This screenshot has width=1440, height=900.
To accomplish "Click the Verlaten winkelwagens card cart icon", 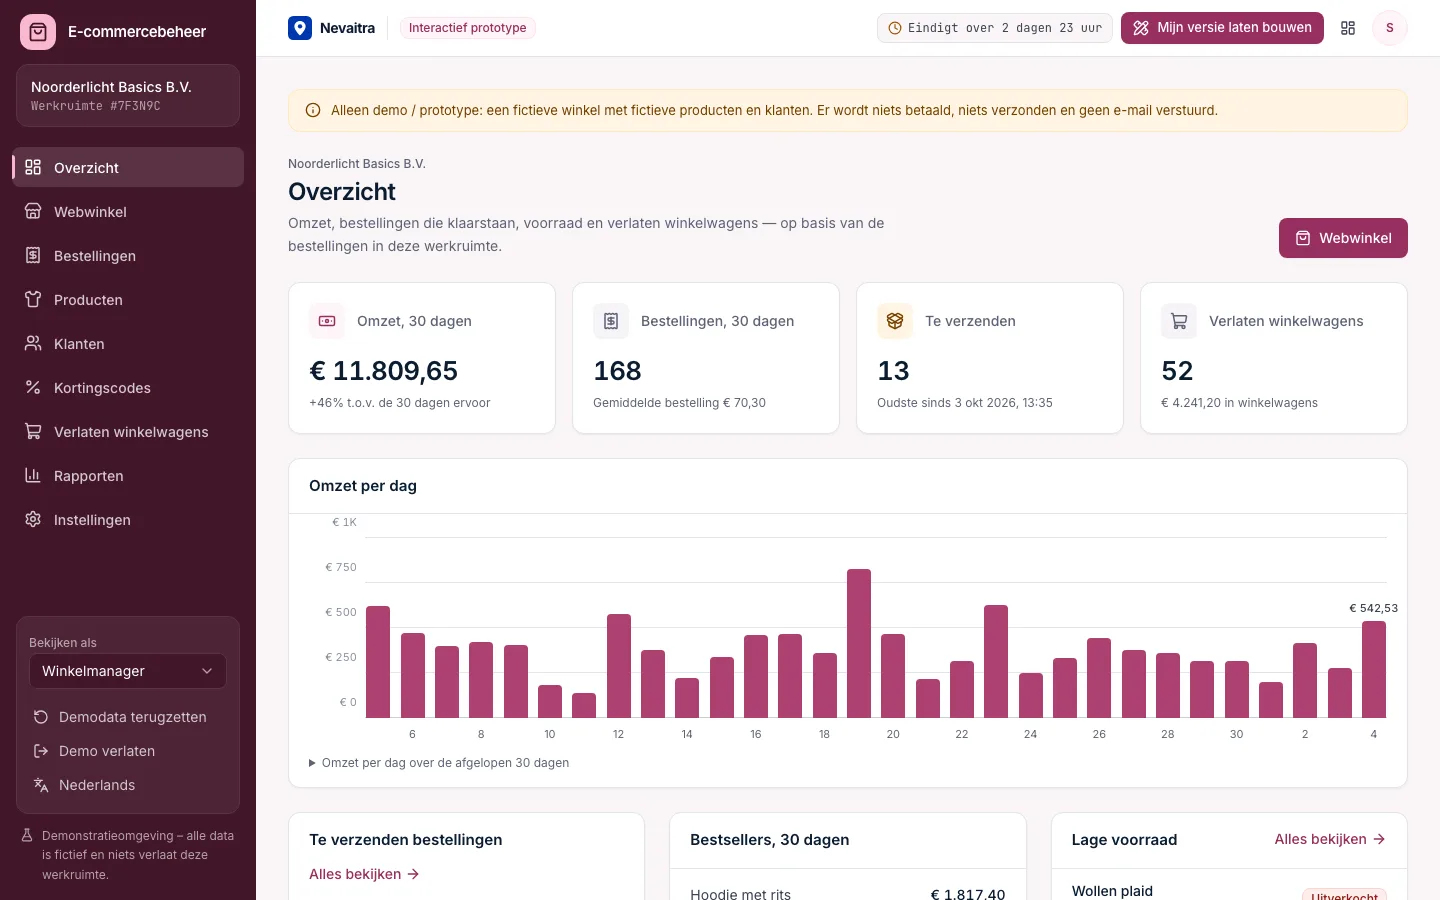I will [x=1179, y=321].
